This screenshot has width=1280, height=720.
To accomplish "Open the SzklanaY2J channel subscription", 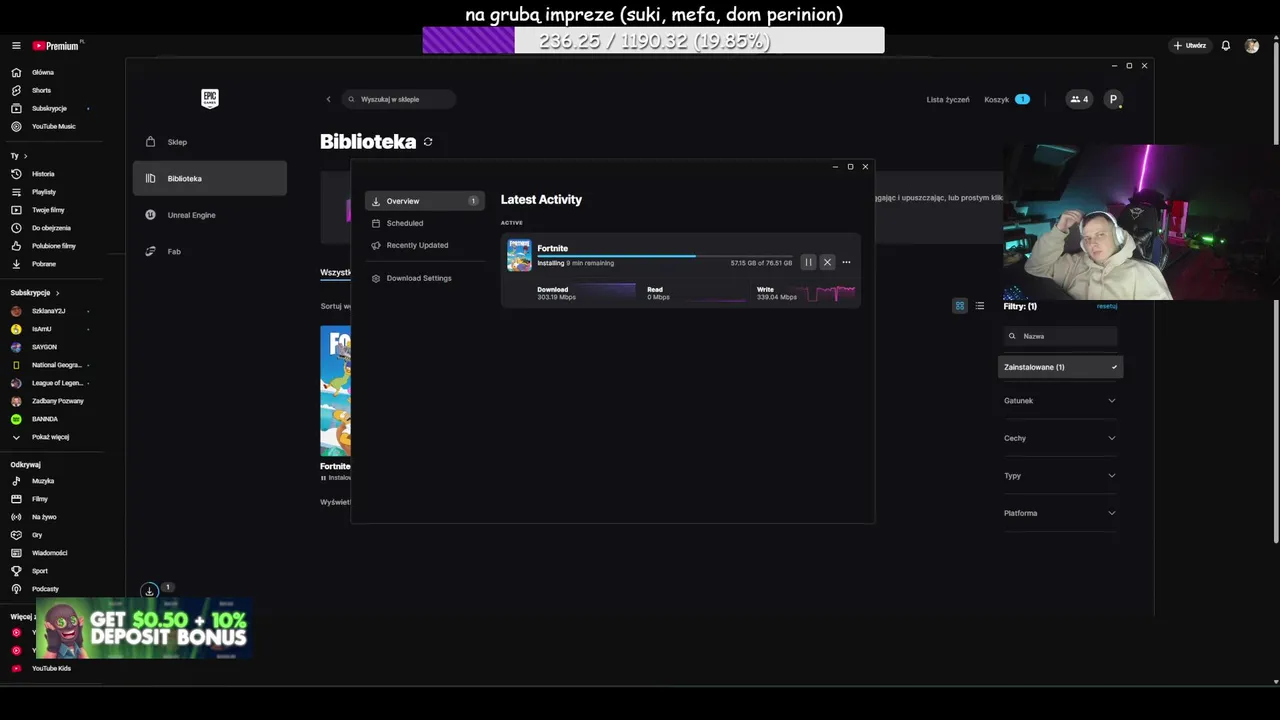I will [x=50, y=311].
